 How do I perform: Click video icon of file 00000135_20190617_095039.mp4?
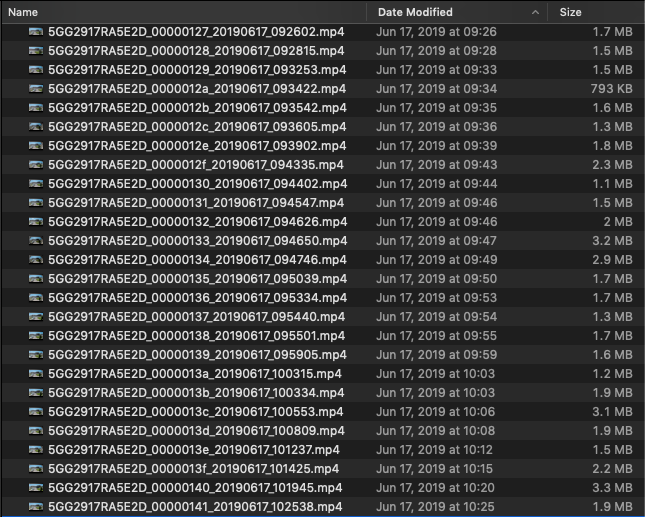pos(36,278)
